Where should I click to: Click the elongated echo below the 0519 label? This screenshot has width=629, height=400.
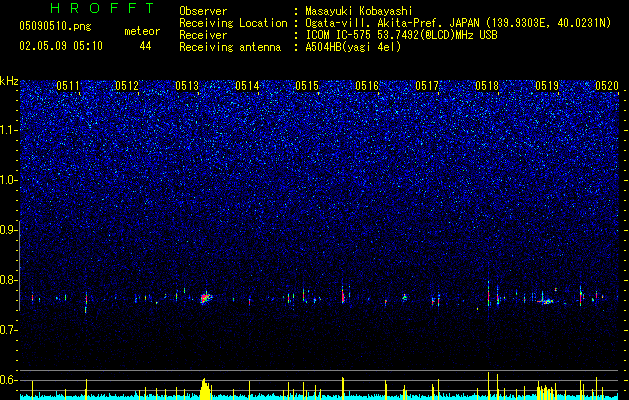tap(546, 301)
